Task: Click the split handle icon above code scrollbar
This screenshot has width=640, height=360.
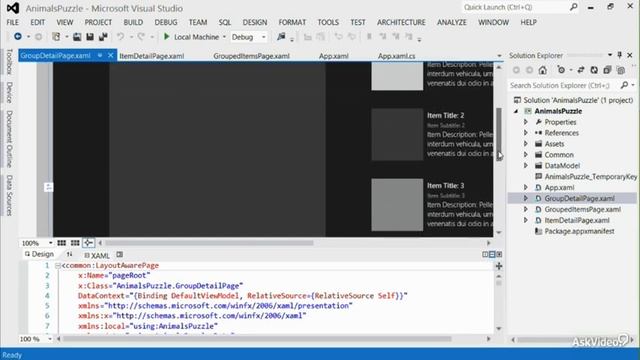Action: [x=499, y=266]
